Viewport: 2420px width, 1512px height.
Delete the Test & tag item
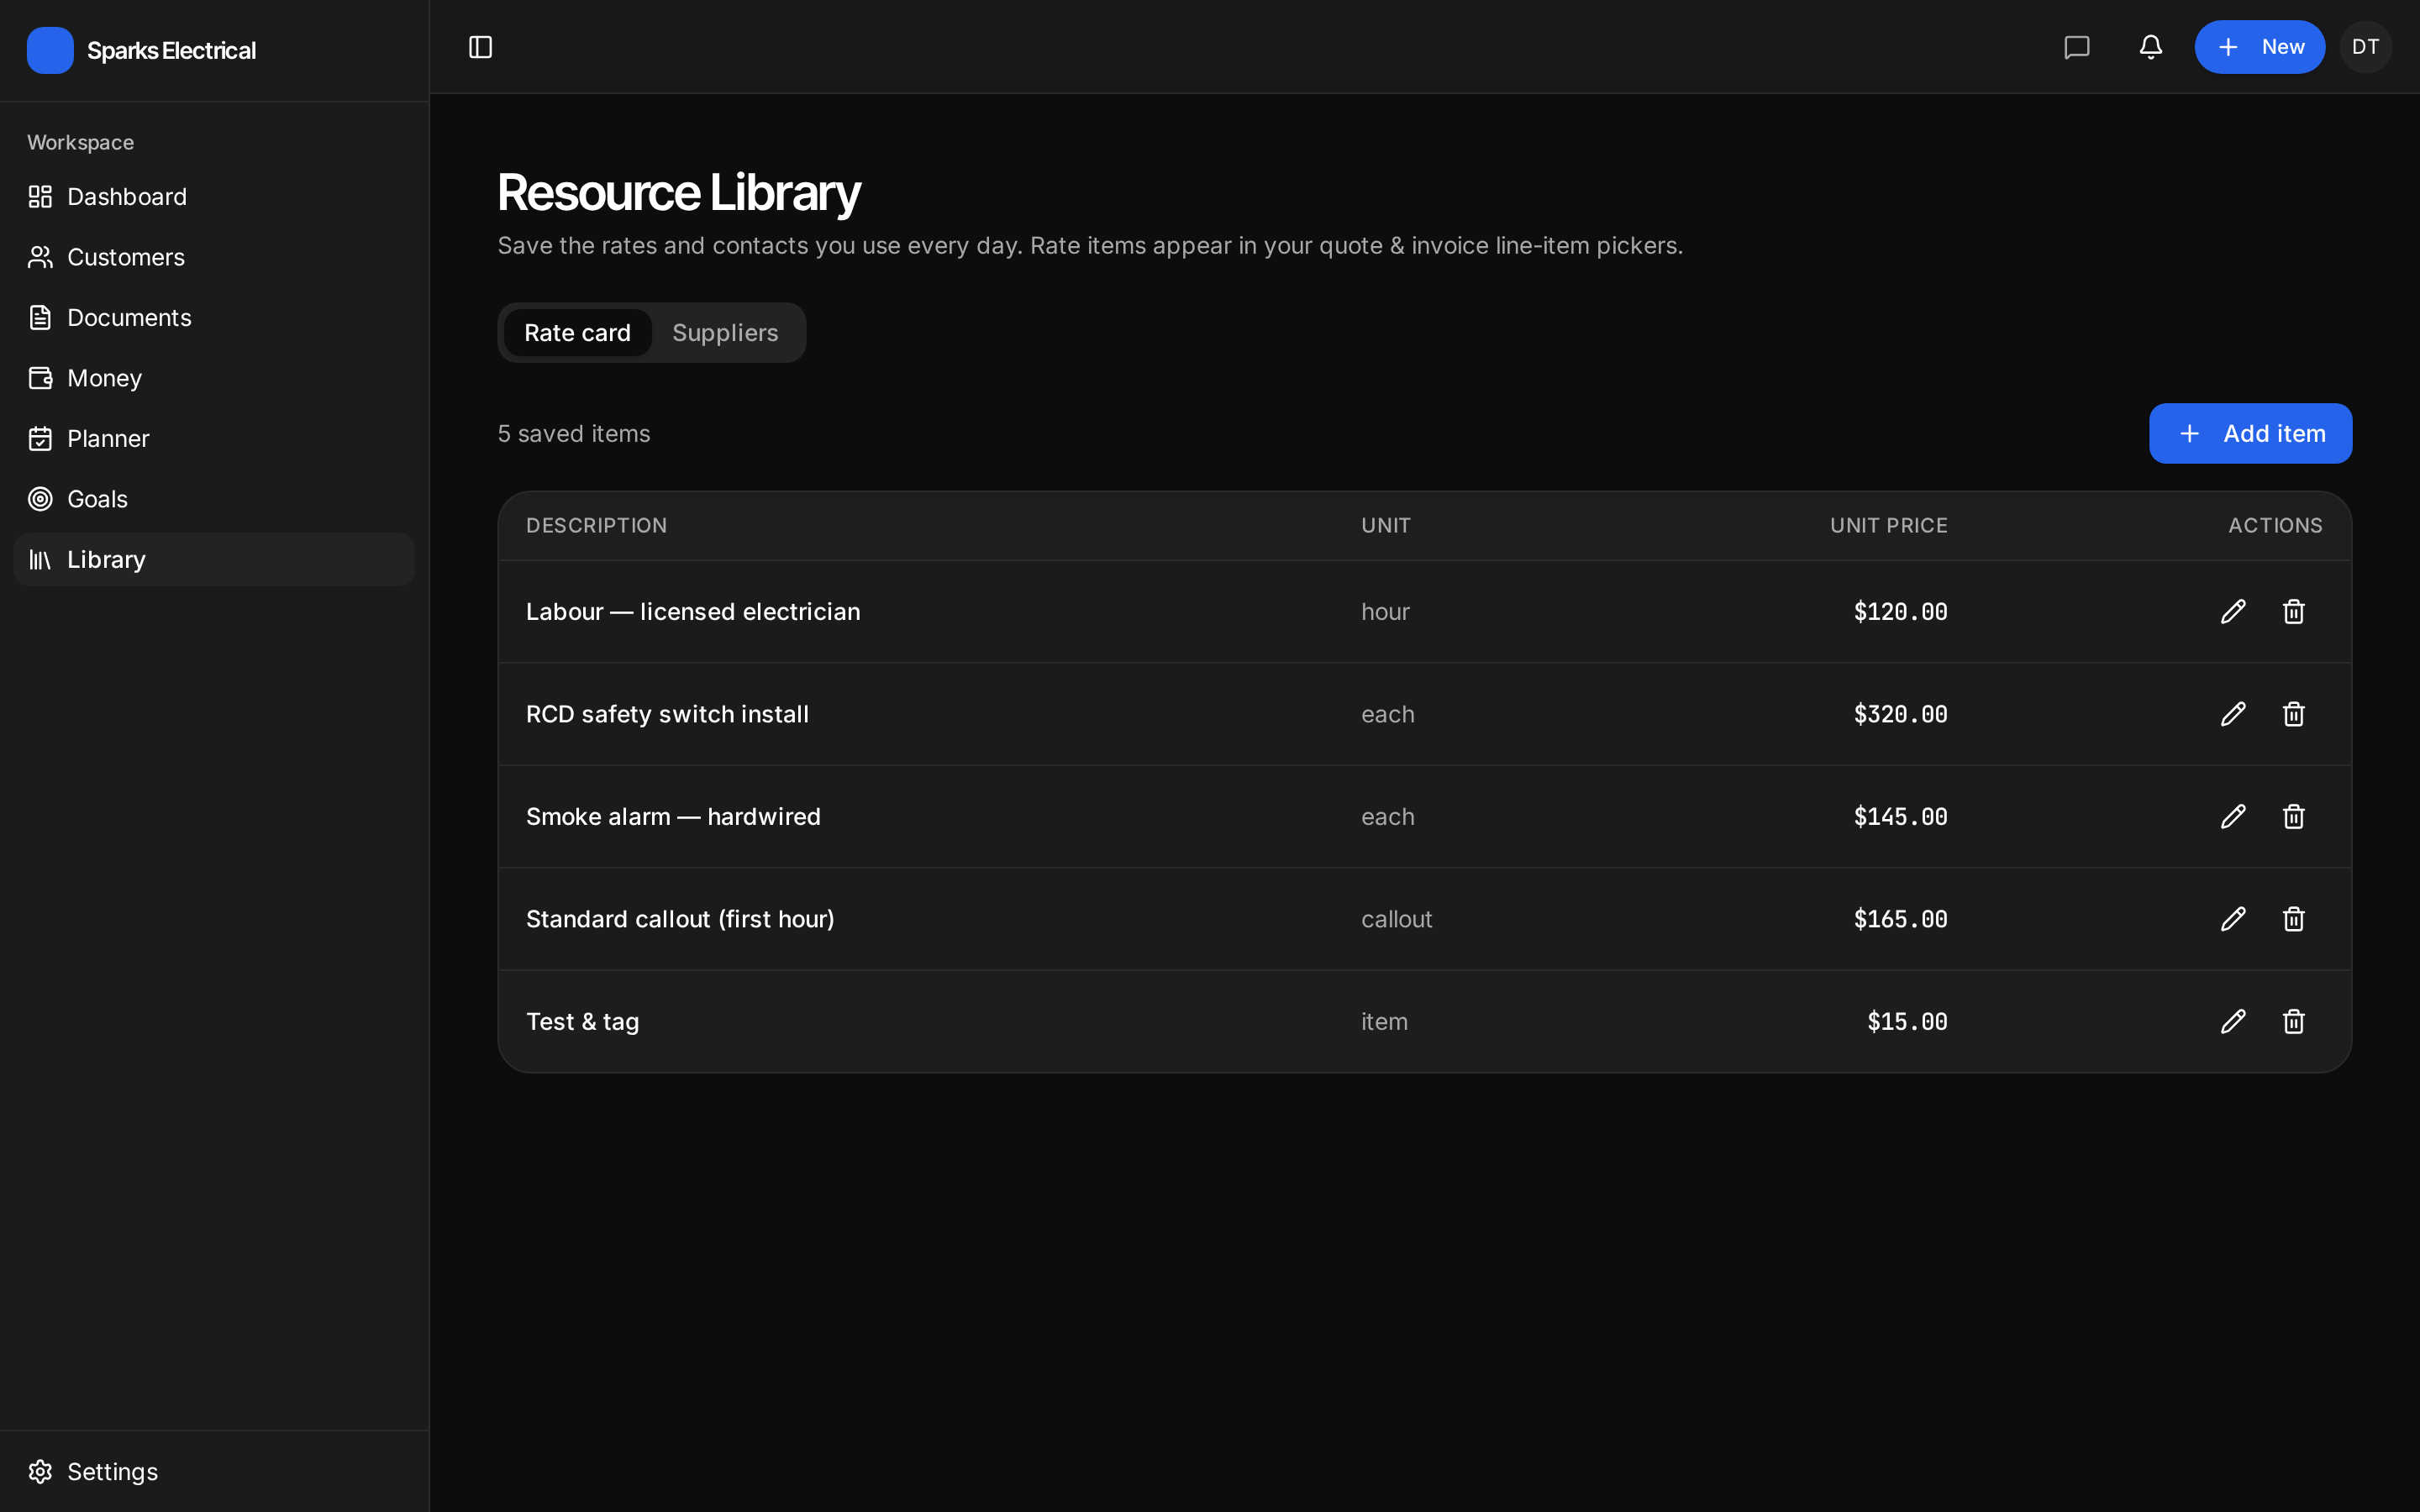[x=2293, y=1021]
